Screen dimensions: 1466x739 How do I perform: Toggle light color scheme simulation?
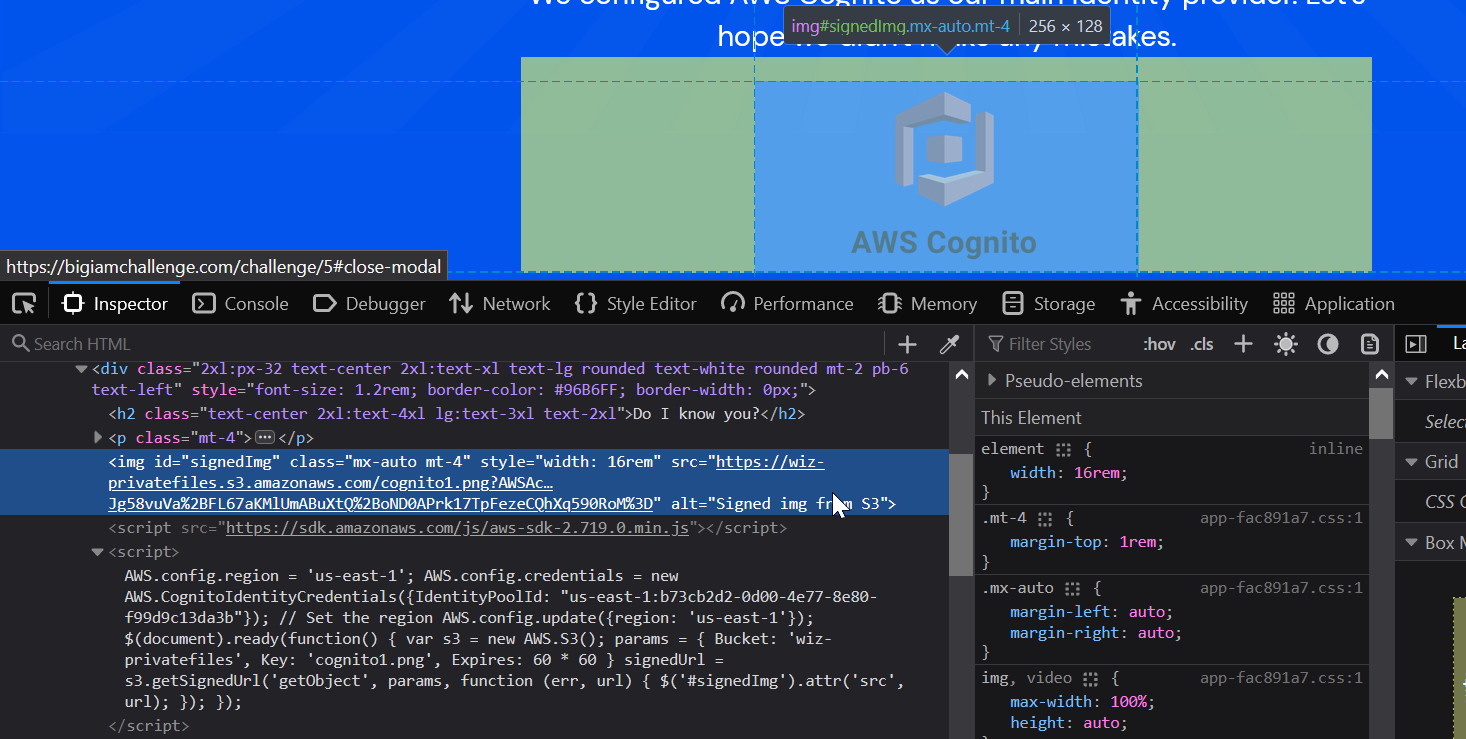[1285, 344]
